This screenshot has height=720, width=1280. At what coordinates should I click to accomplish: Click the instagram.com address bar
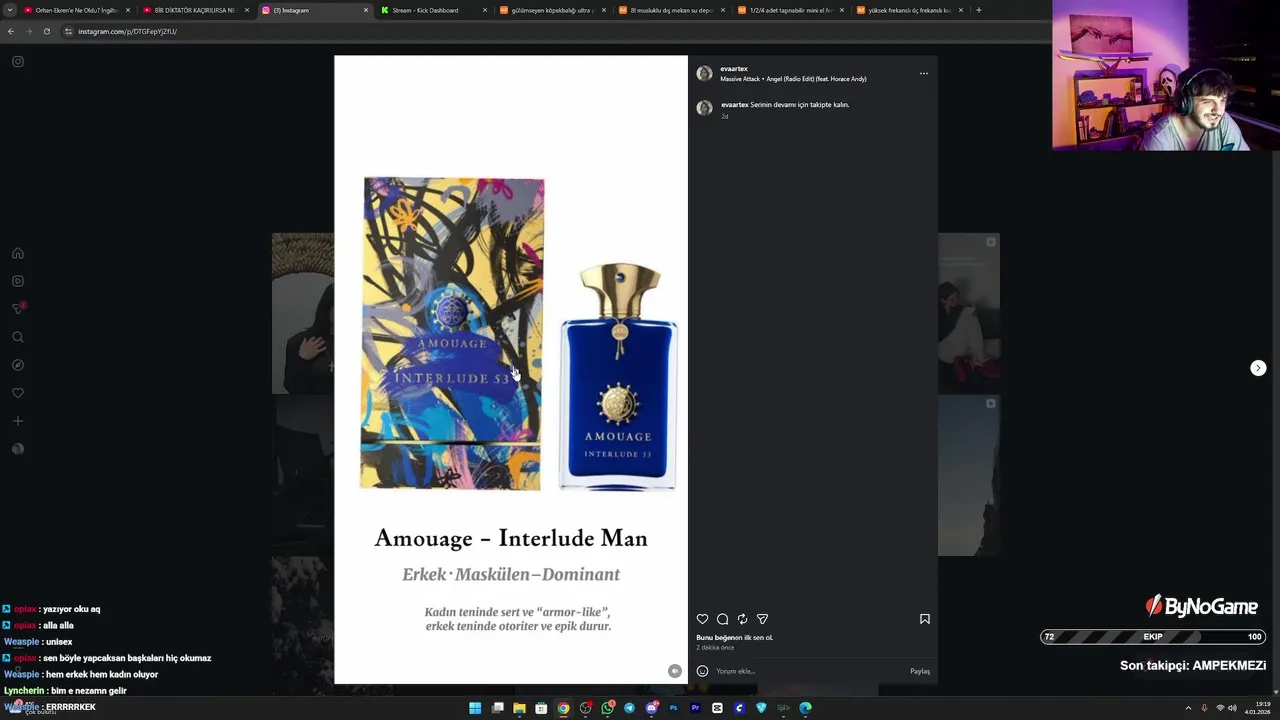coord(550,31)
